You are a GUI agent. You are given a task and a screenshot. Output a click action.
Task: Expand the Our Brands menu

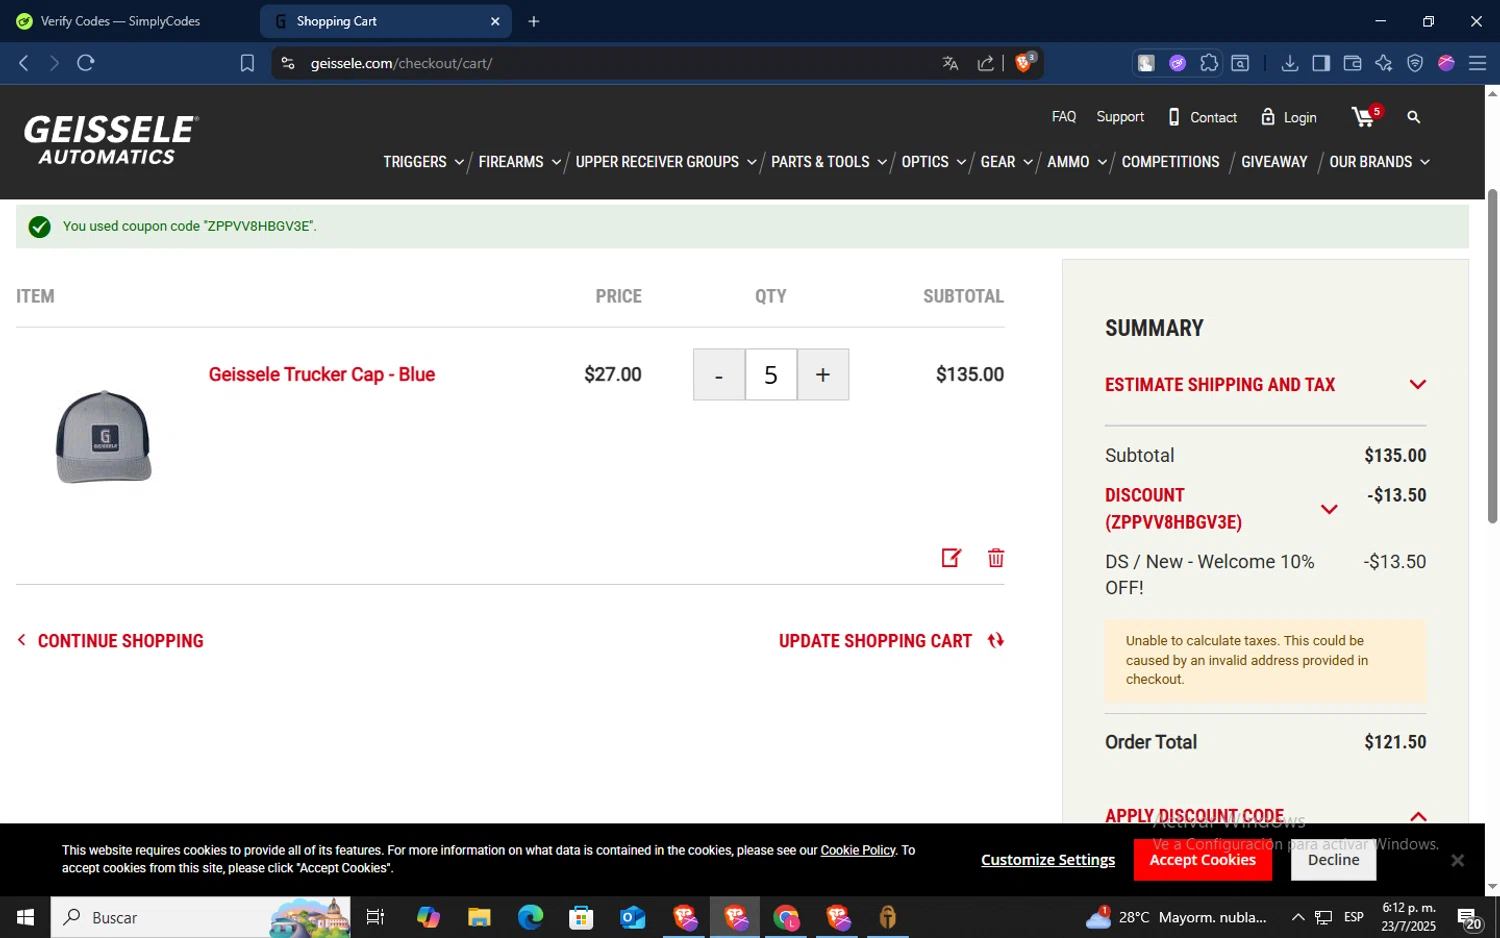1379,162
